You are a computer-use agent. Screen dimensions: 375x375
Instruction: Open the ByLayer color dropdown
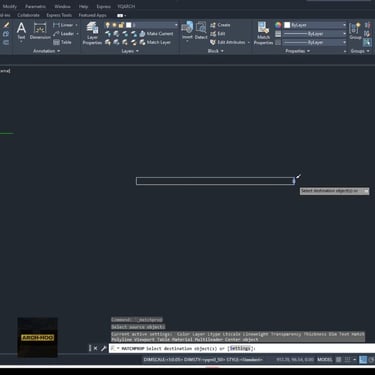pos(315,25)
